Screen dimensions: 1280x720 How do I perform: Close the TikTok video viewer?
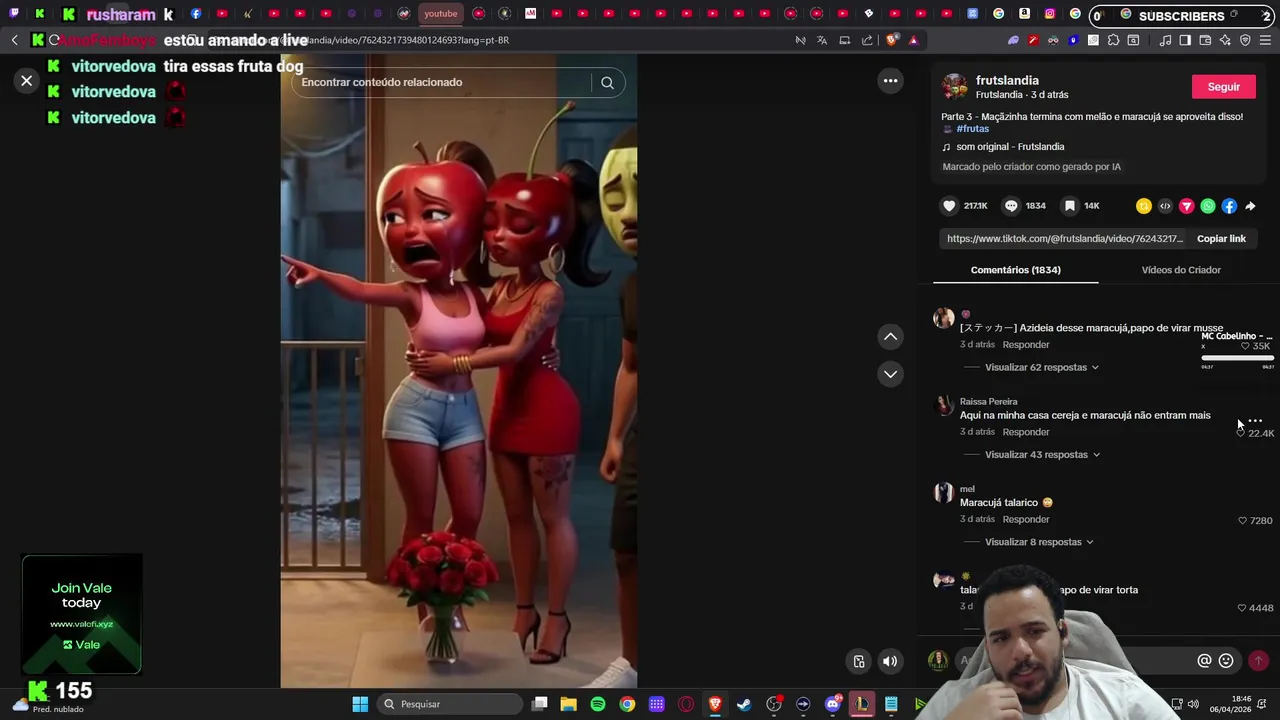point(27,81)
